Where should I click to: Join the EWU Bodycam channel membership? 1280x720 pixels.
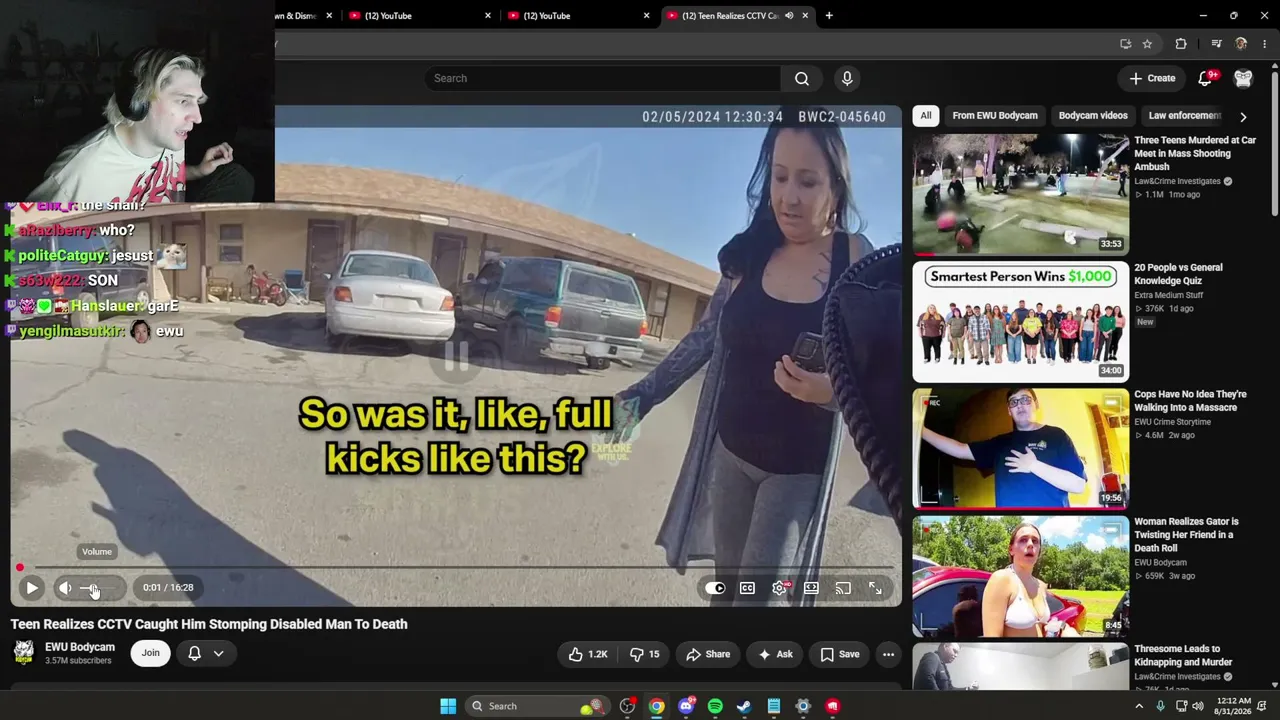(150, 653)
